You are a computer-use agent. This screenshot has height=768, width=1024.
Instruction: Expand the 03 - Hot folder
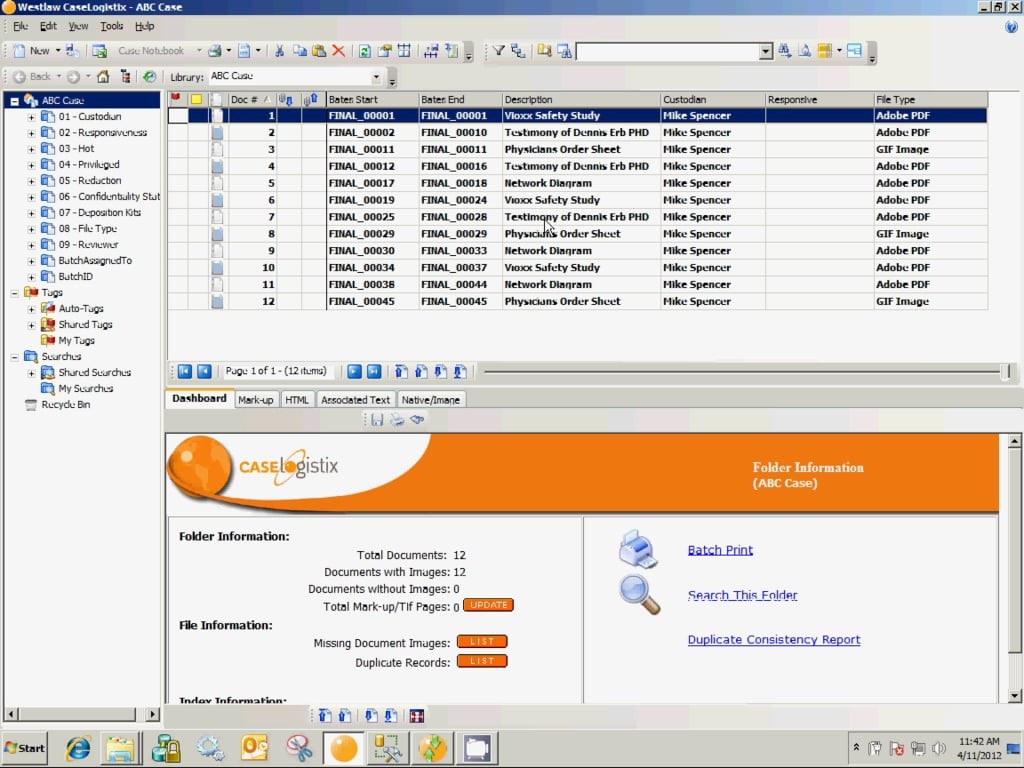point(31,149)
